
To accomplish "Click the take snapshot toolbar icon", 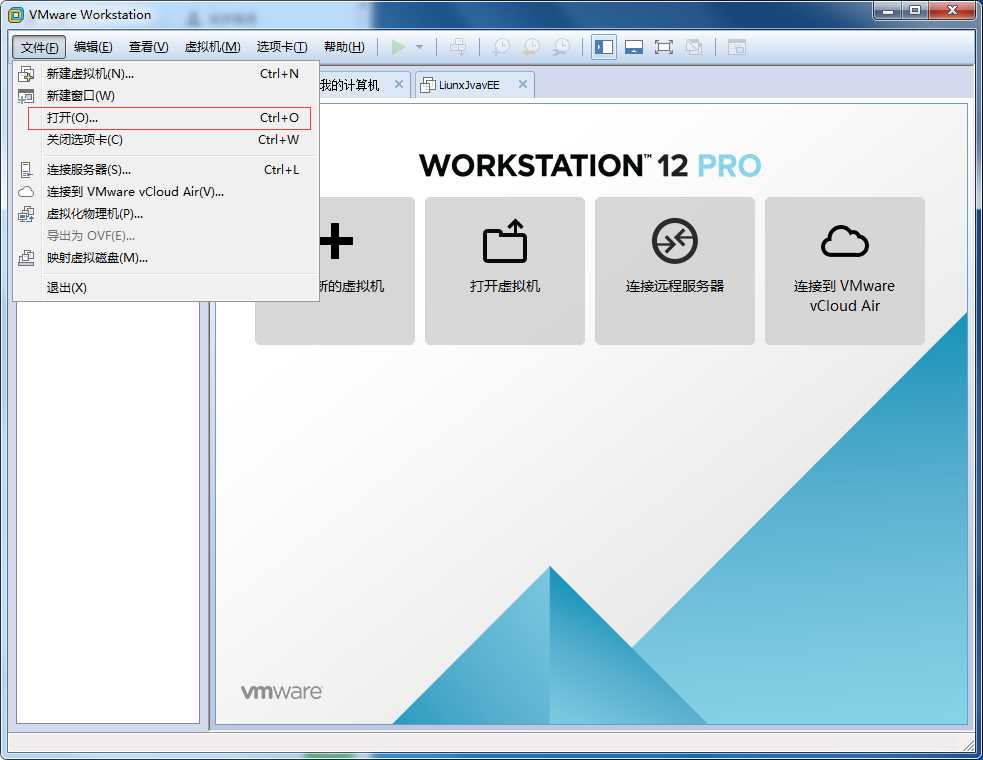I will point(500,47).
